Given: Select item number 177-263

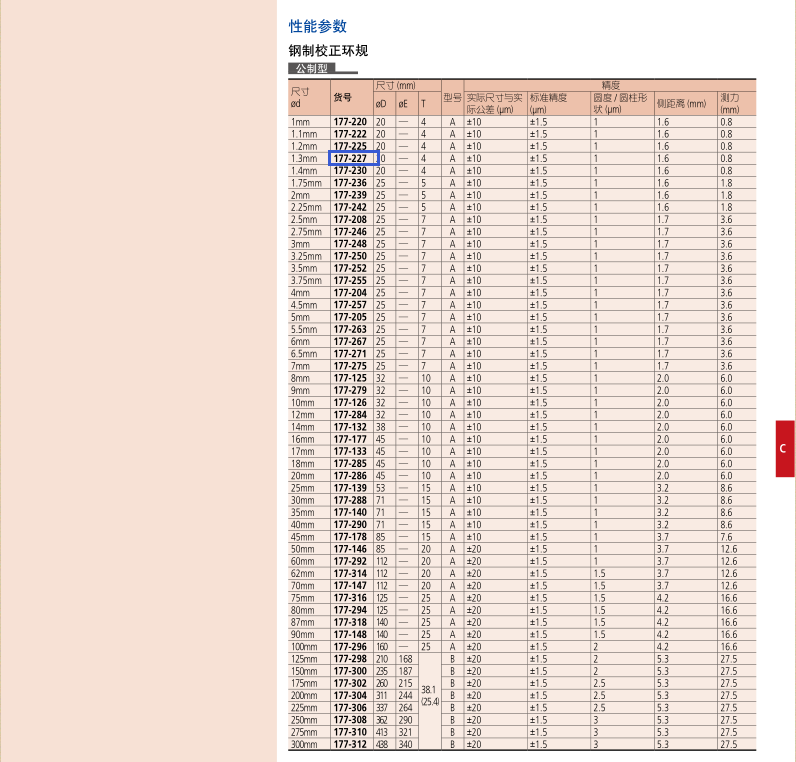Looking at the screenshot, I should (x=350, y=329).
